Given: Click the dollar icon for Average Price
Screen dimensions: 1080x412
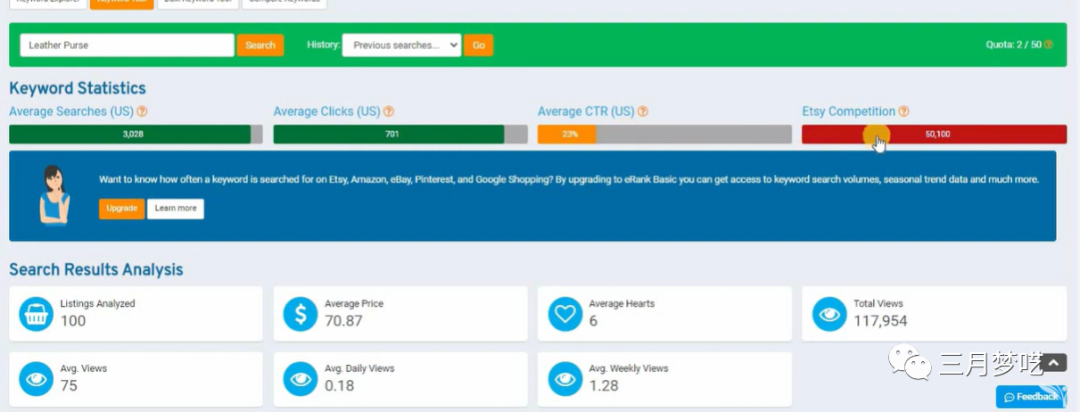Looking at the screenshot, I should pyautogui.click(x=300, y=314).
